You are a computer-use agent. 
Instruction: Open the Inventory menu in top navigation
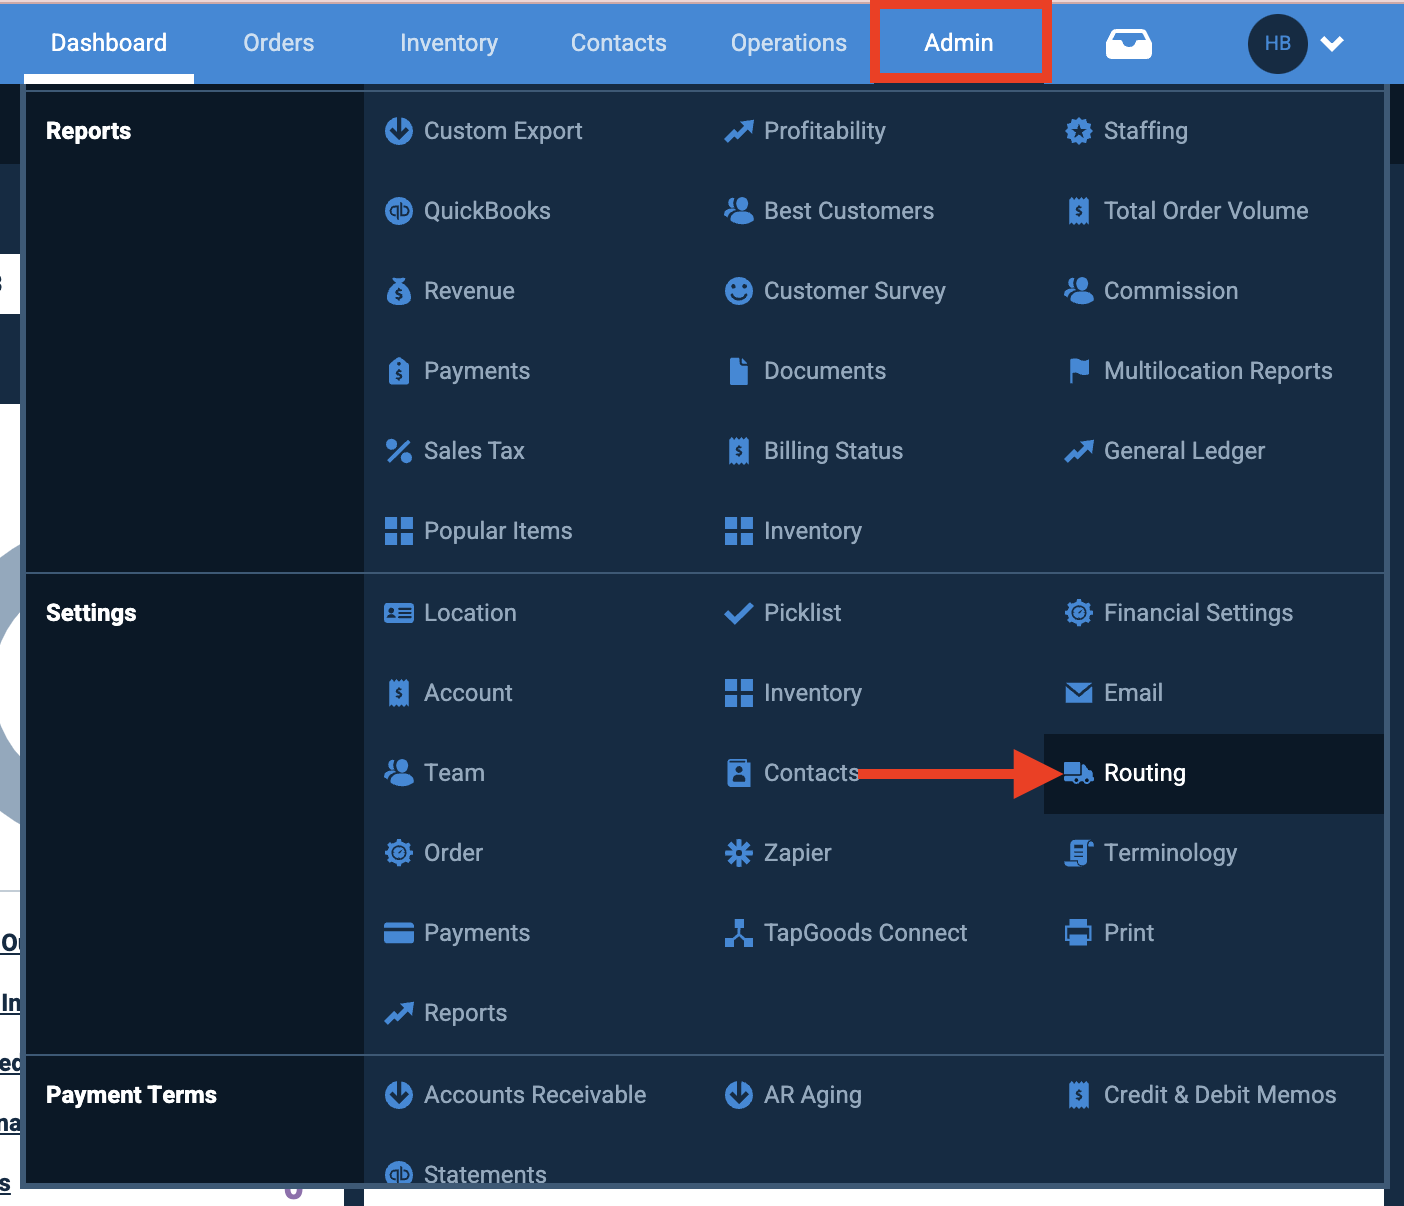449,43
